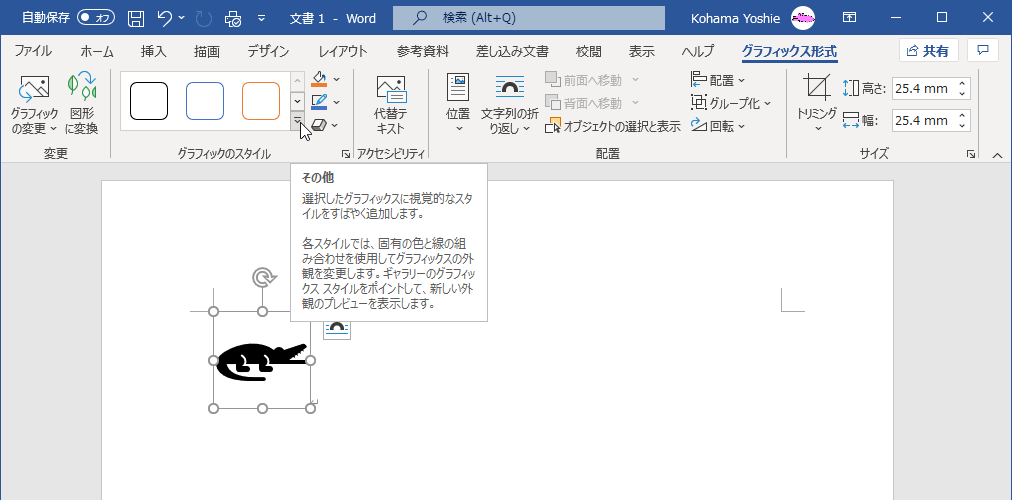Click the 図形に変換 button
The image size is (1012, 500).
pyautogui.click(x=82, y=105)
